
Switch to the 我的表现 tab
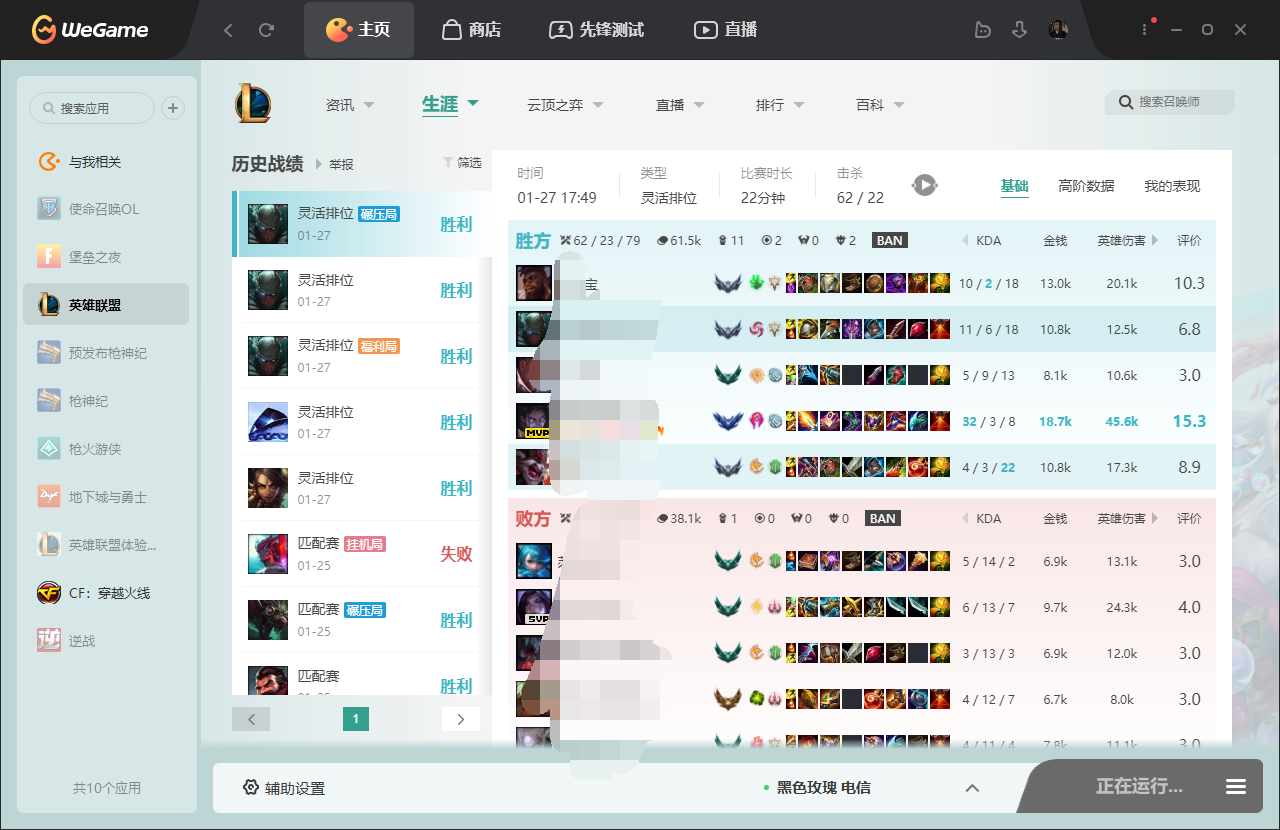pyautogui.click(x=1172, y=186)
